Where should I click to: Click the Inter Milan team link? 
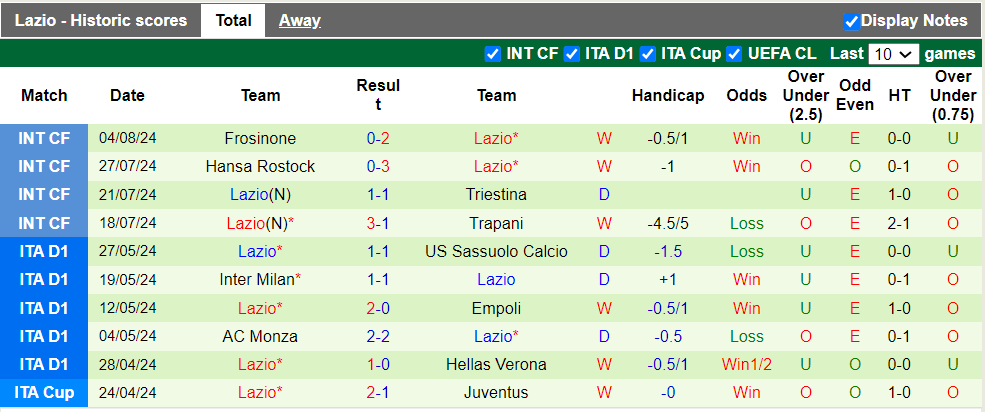[258, 280]
